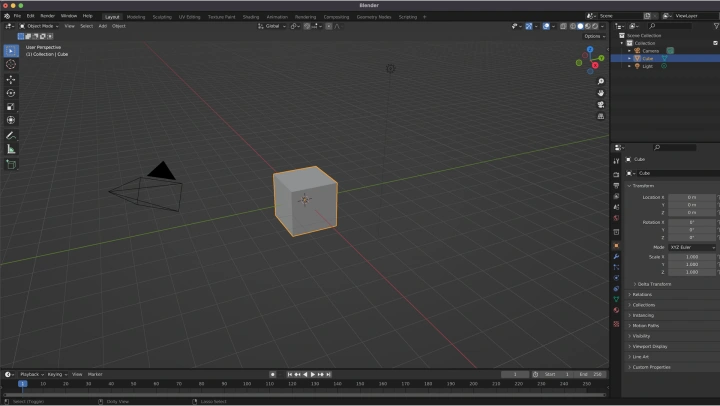720x406 pixels.
Task: Select the Scale tool
Action: [11, 107]
